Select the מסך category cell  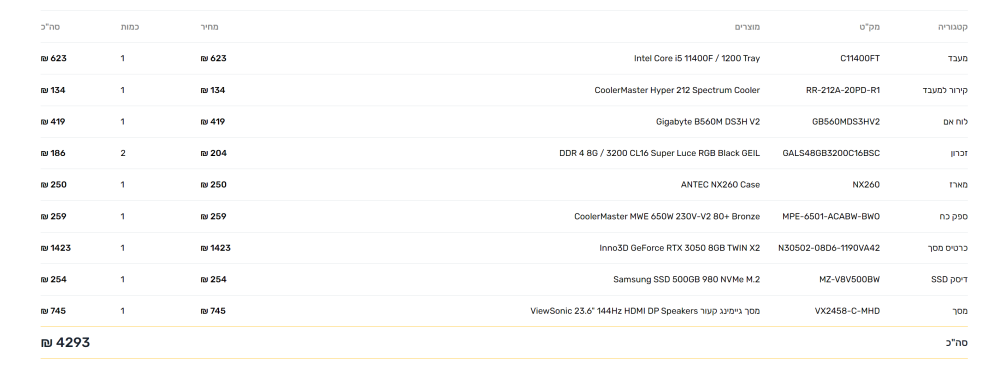[960, 311]
